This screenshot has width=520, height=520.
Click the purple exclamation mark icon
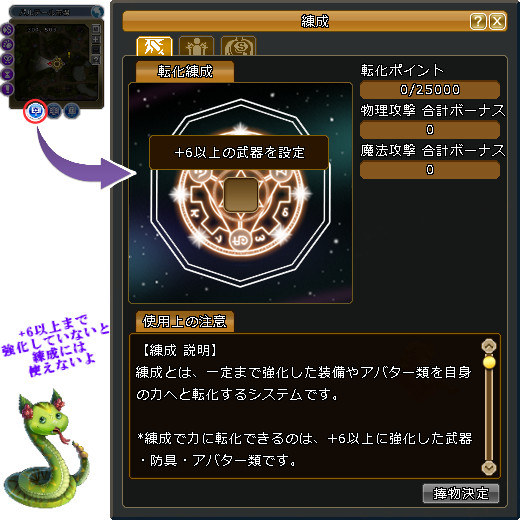tap(7, 89)
